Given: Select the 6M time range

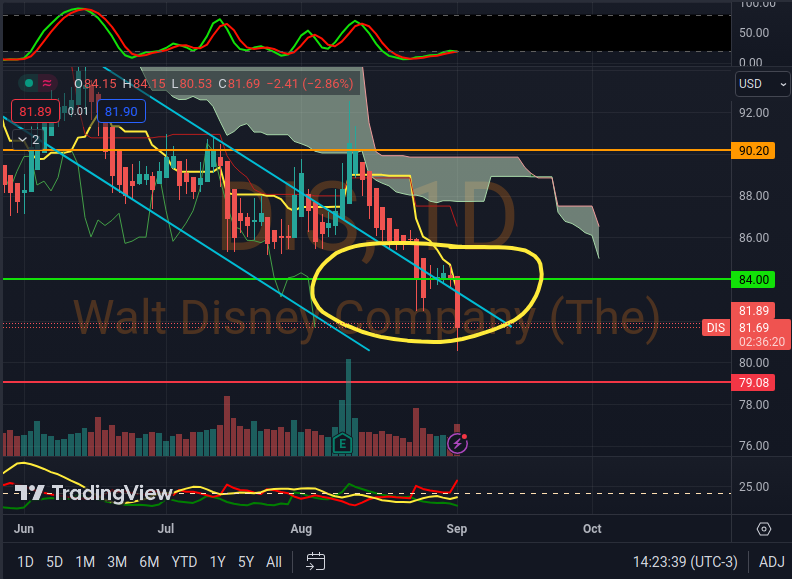Looking at the screenshot, I should (x=149, y=562).
